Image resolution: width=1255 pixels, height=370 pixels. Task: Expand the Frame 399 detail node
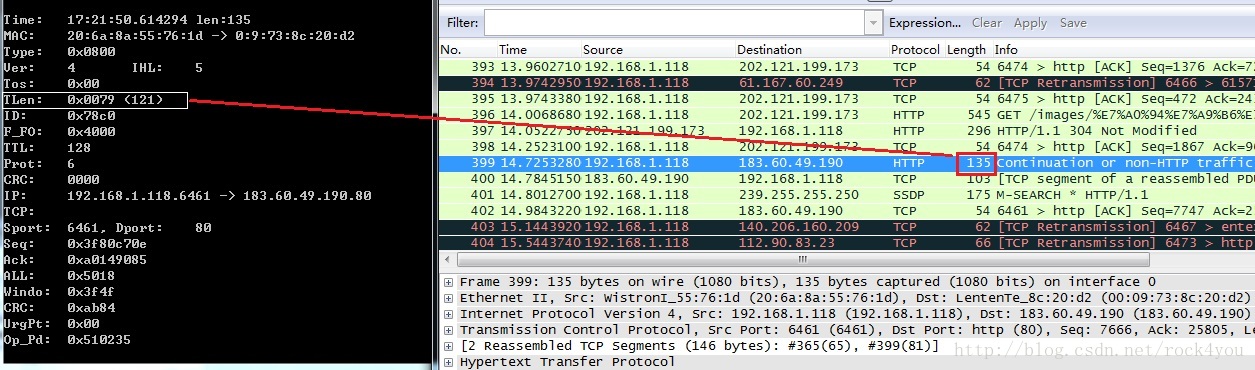coord(448,282)
